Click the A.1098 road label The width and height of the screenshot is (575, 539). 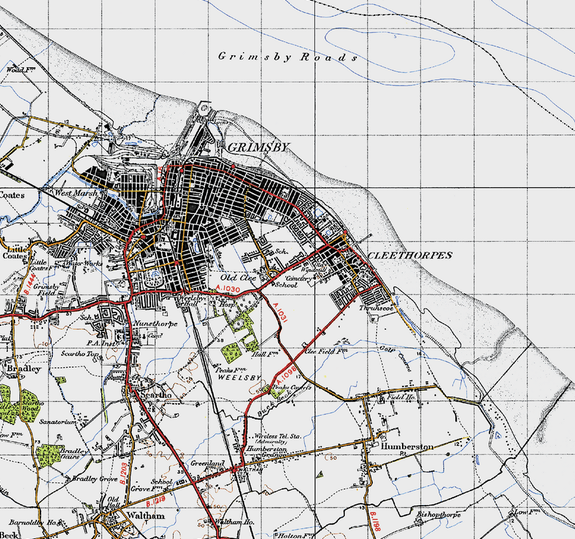click(286, 375)
